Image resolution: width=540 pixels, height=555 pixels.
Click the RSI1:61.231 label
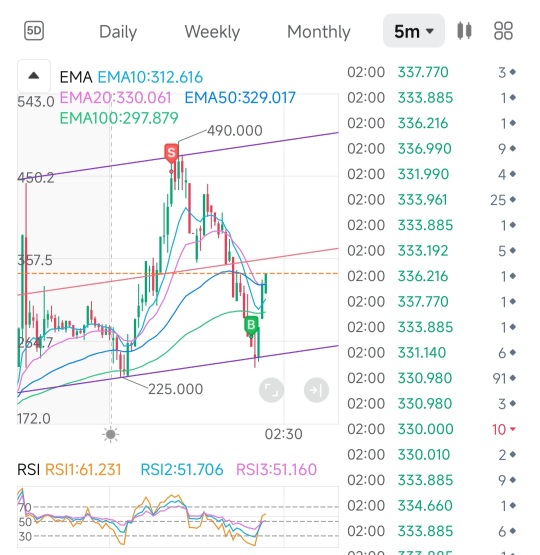click(83, 470)
